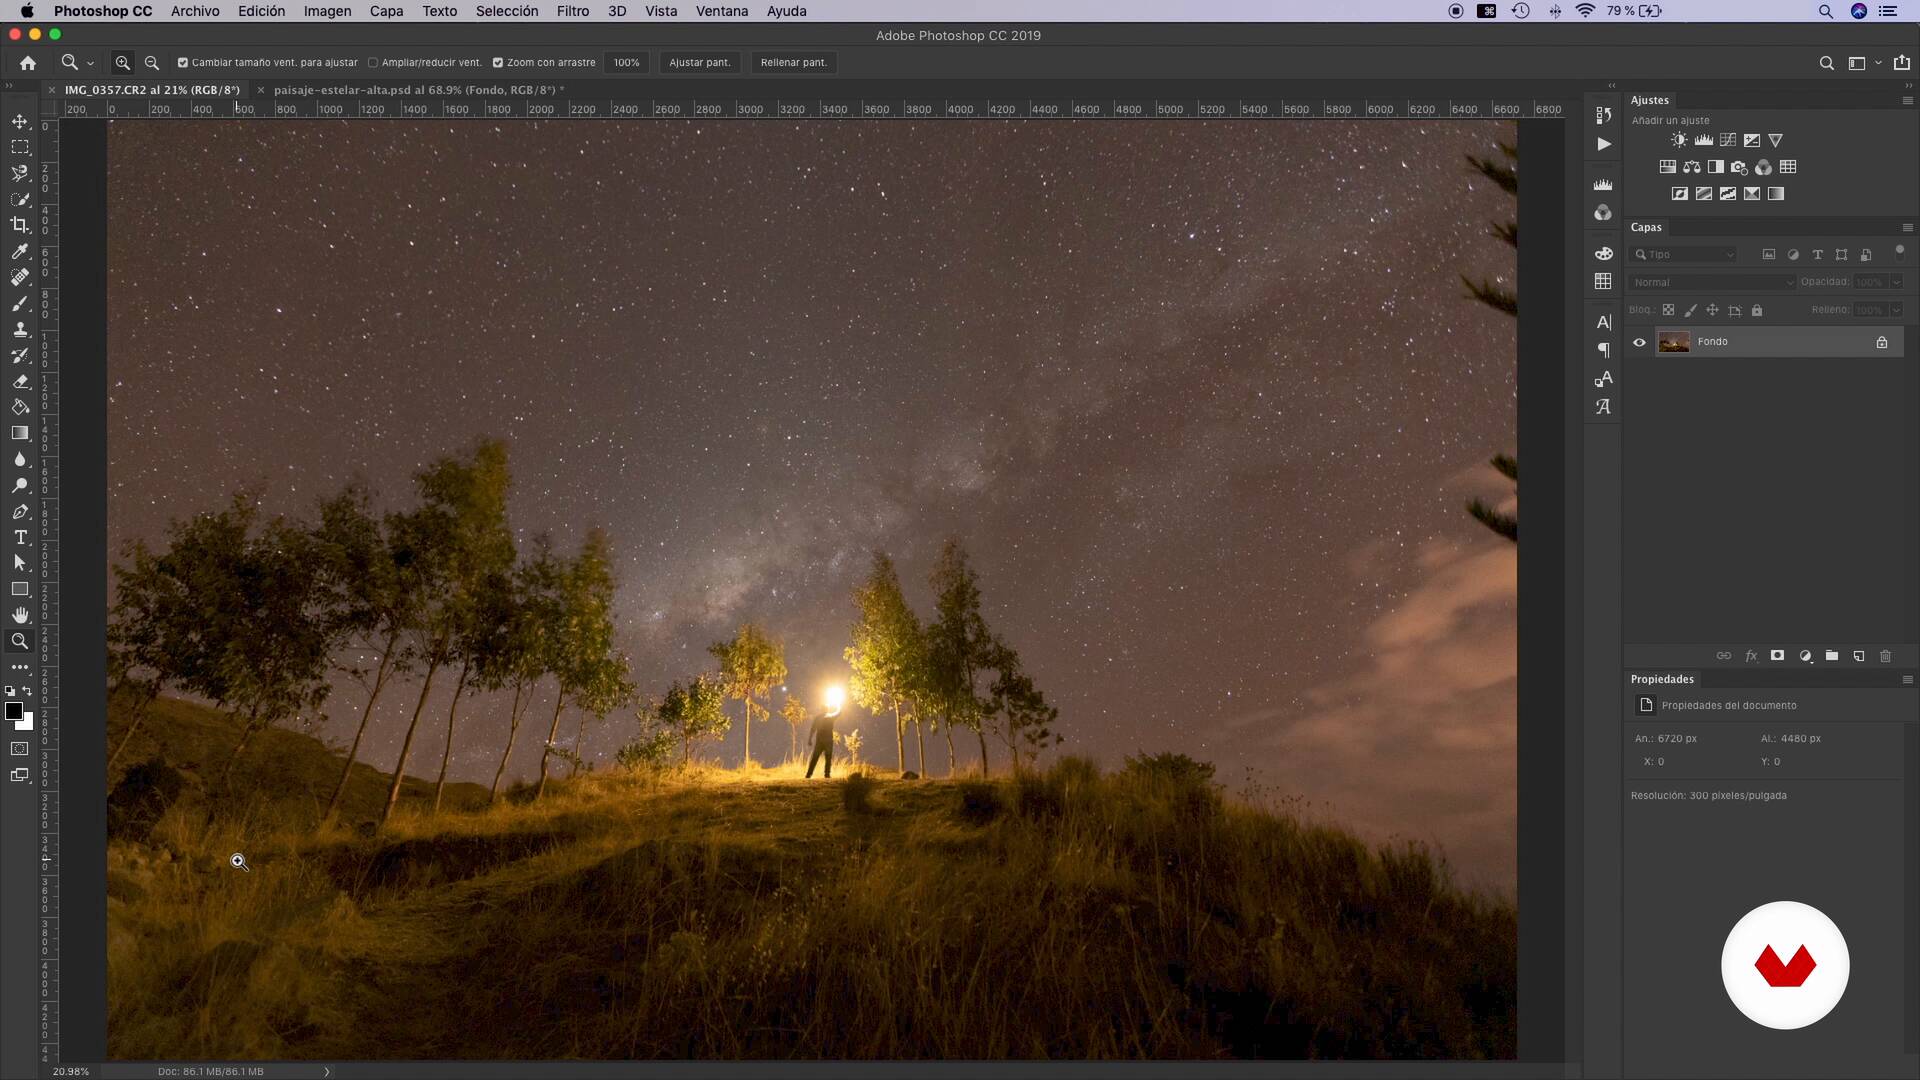Screen dimensions: 1920x1080
Task: Select the Horizontal Type tool
Action: (20, 537)
